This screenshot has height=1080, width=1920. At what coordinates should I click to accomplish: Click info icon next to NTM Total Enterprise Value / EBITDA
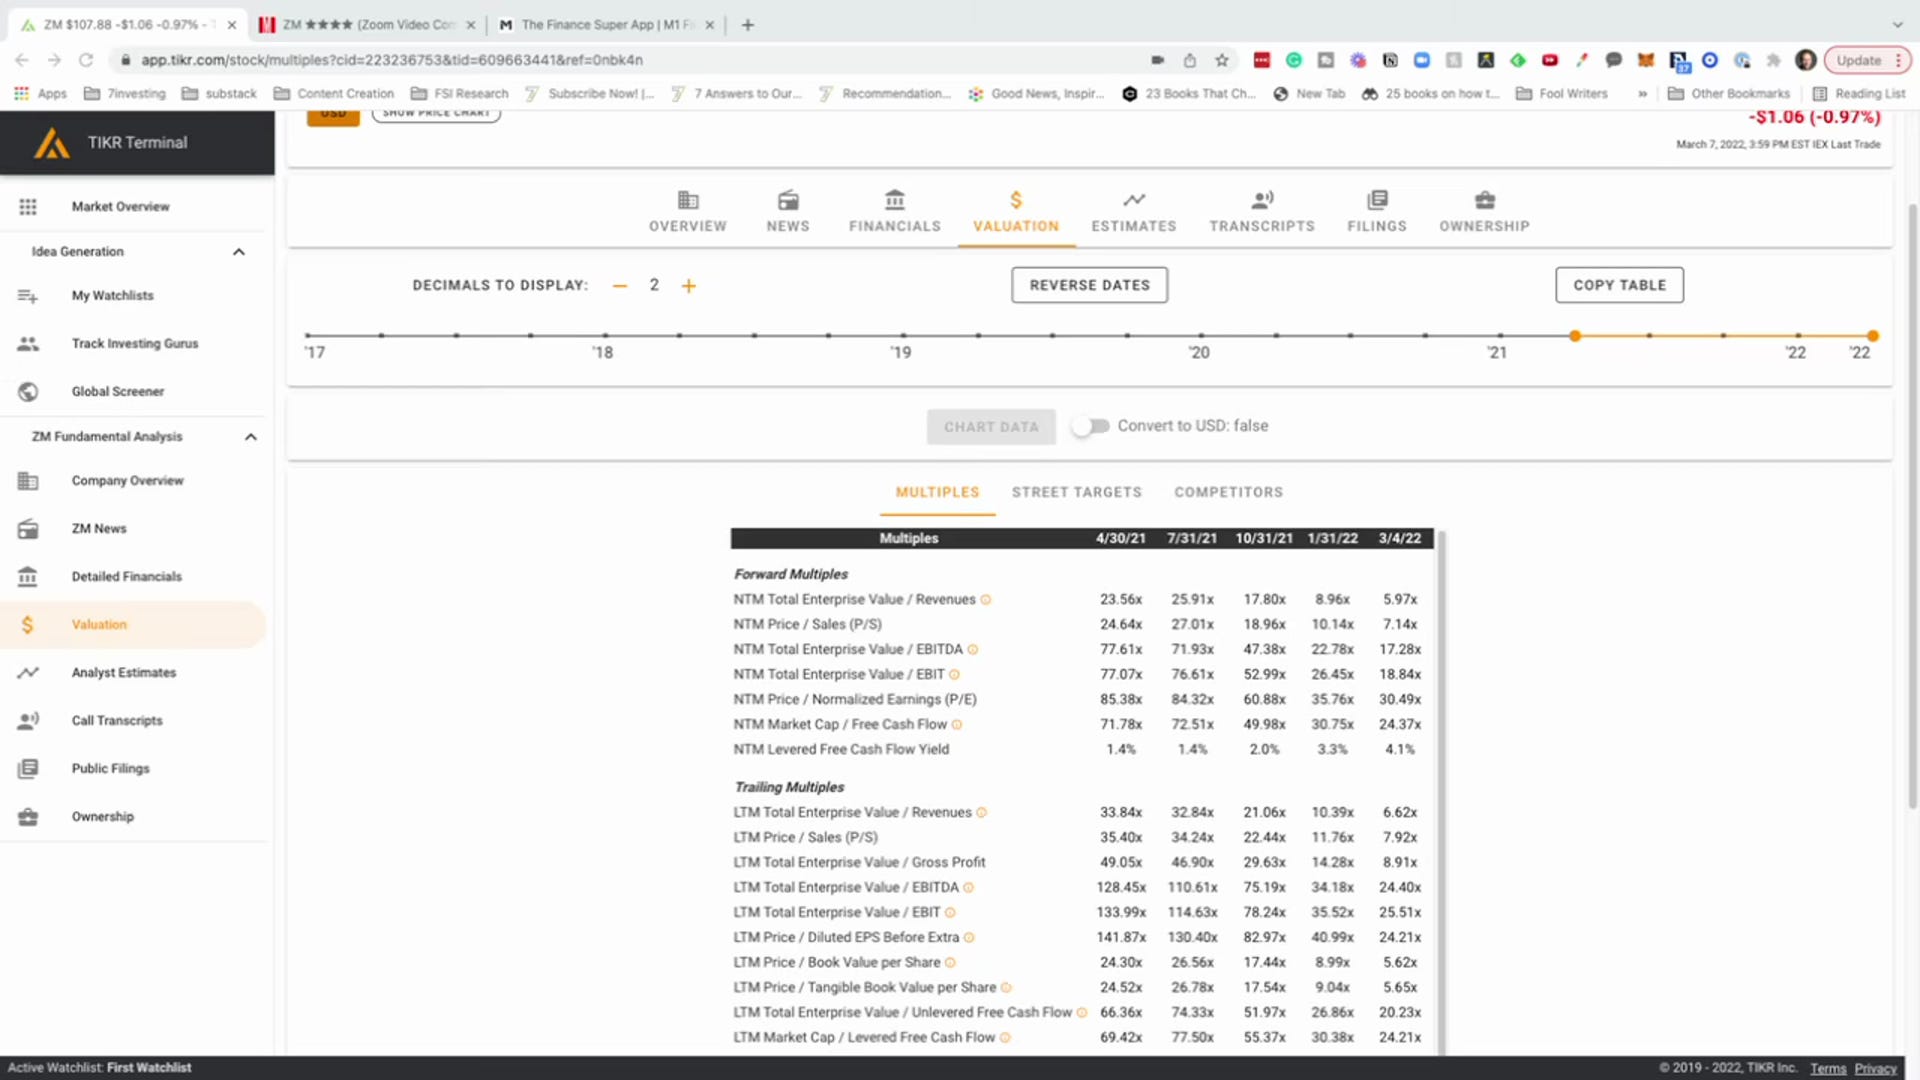pyautogui.click(x=973, y=650)
